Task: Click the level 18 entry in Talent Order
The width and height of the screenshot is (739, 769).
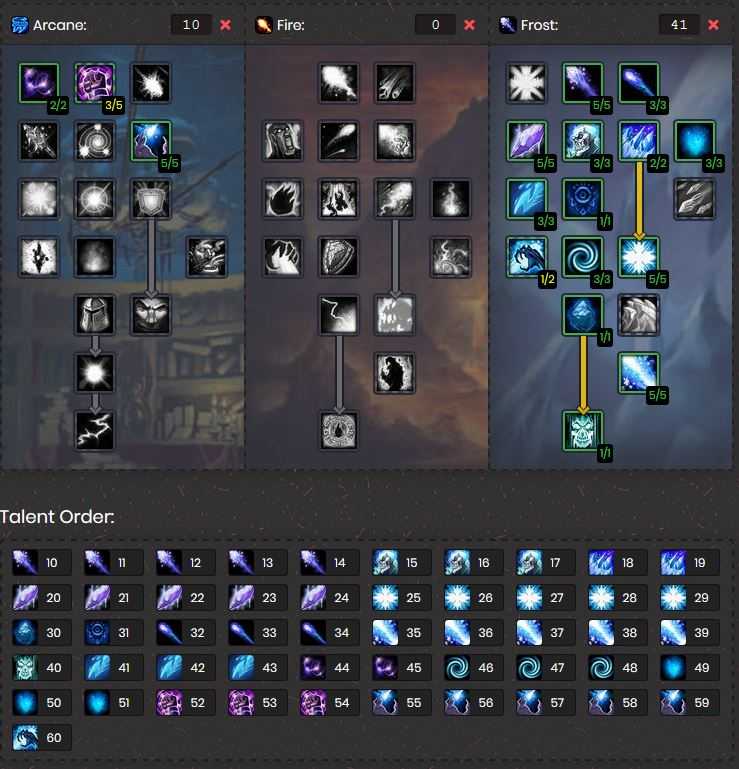Action: [x=618, y=563]
